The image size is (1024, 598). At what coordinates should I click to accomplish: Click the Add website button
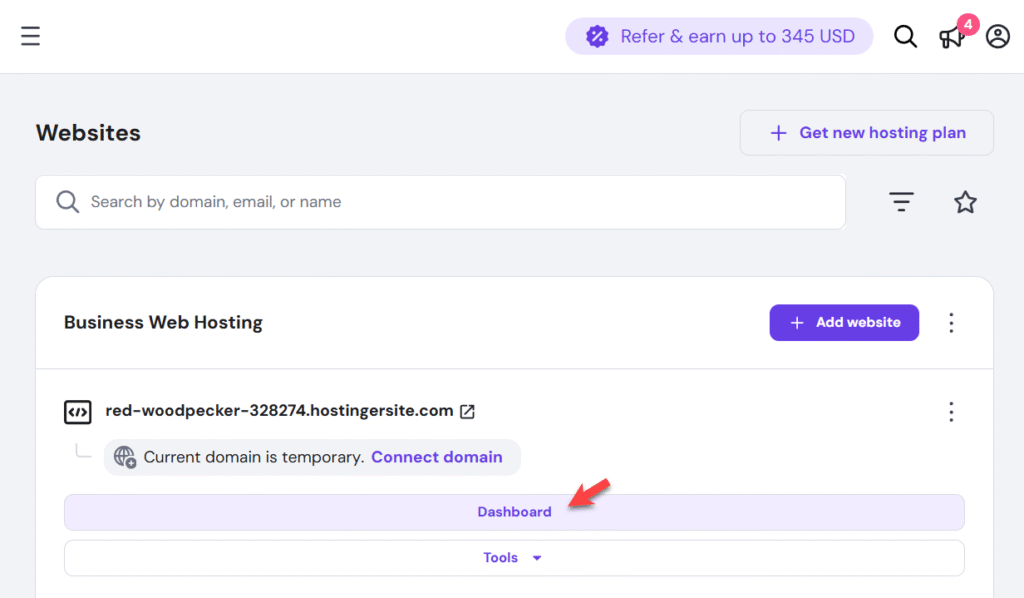point(844,323)
